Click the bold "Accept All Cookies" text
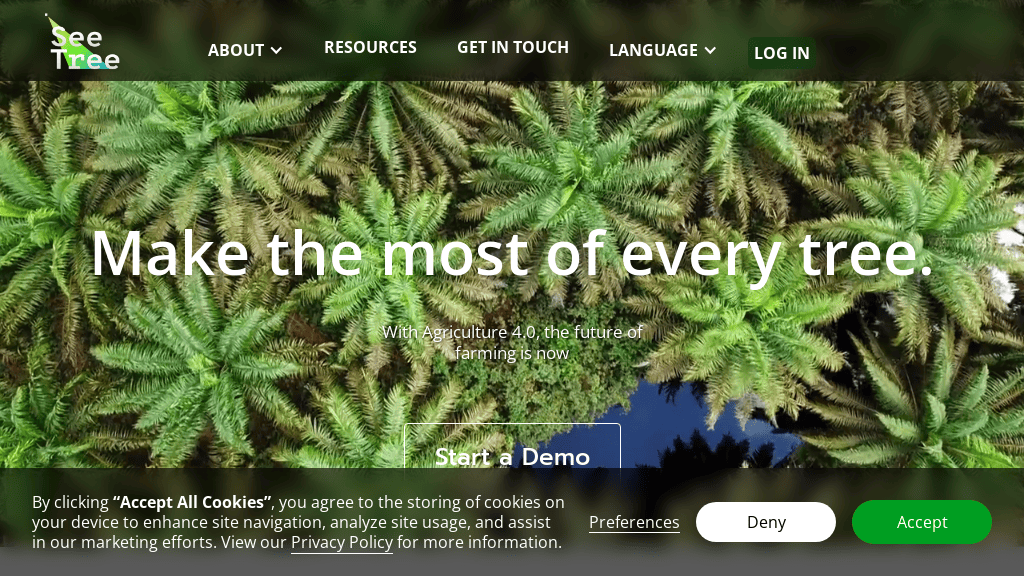 [x=192, y=502]
